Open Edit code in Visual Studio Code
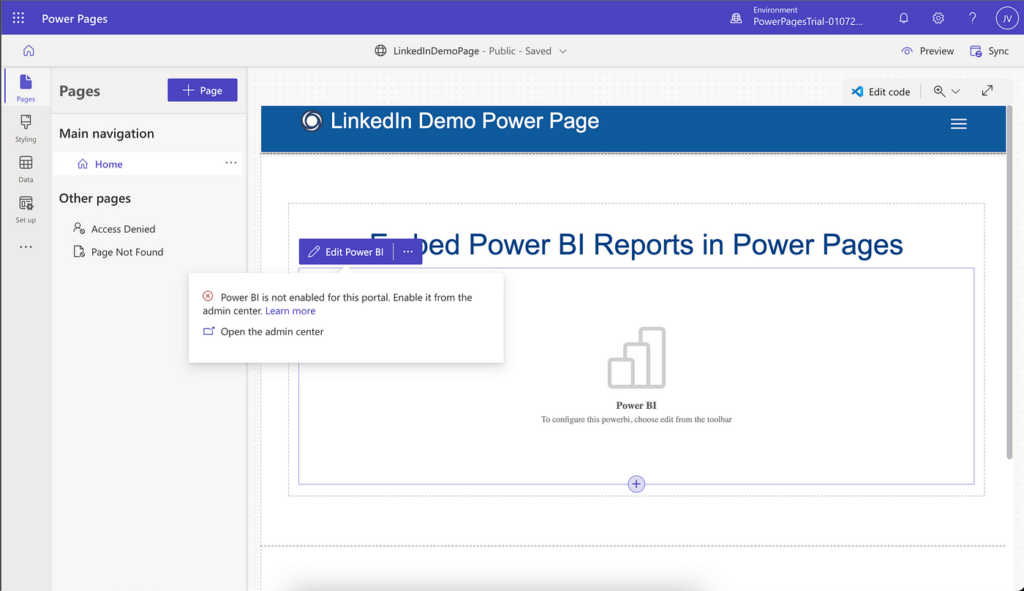The width and height of the screenshot is (1024, 591). tap(880, 91)
